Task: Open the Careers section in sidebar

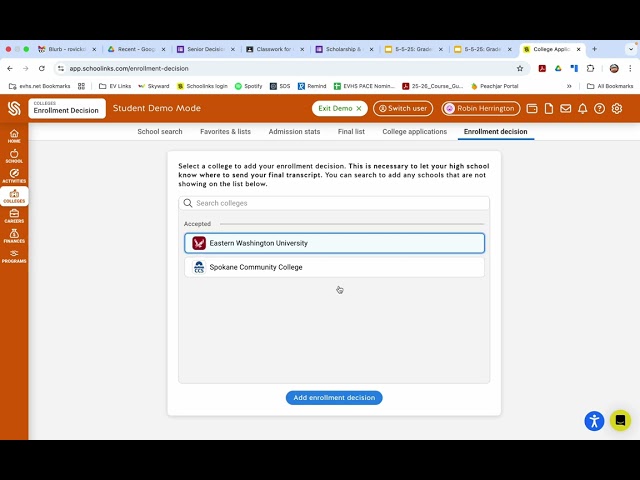Action: [14, 216]
